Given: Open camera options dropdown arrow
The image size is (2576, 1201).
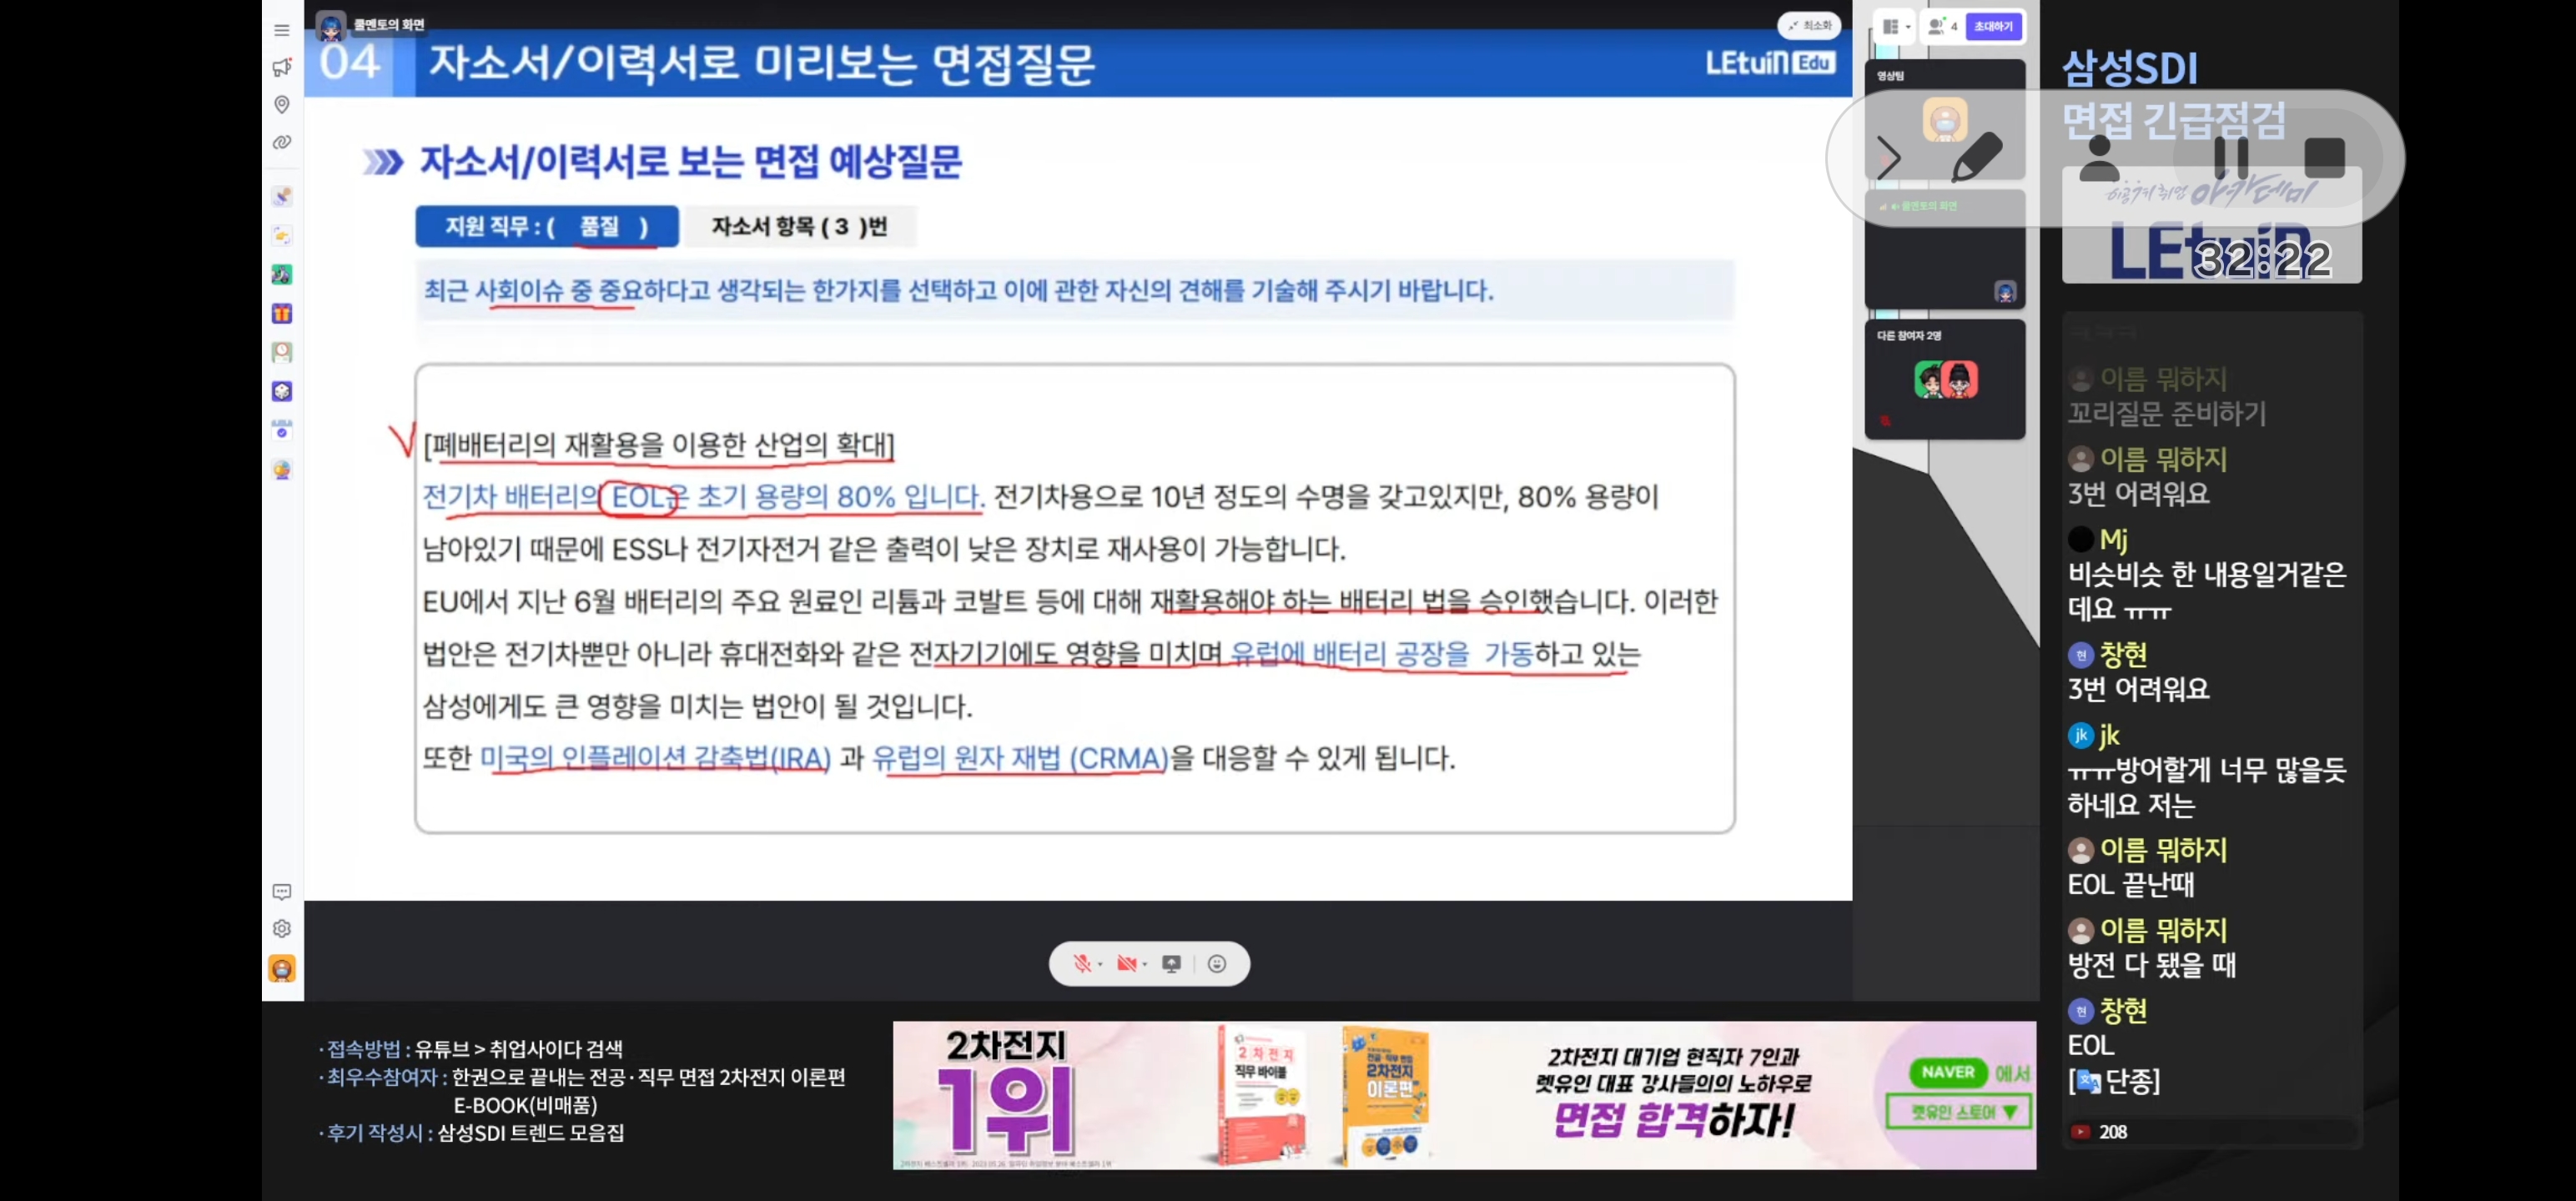Looking at the screenshot, I should tap(1145, 965).
